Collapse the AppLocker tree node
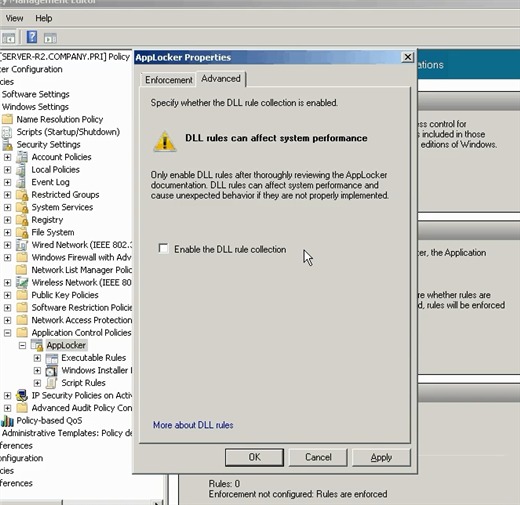Viewport: 520px width, 505px height. (22, 345)
